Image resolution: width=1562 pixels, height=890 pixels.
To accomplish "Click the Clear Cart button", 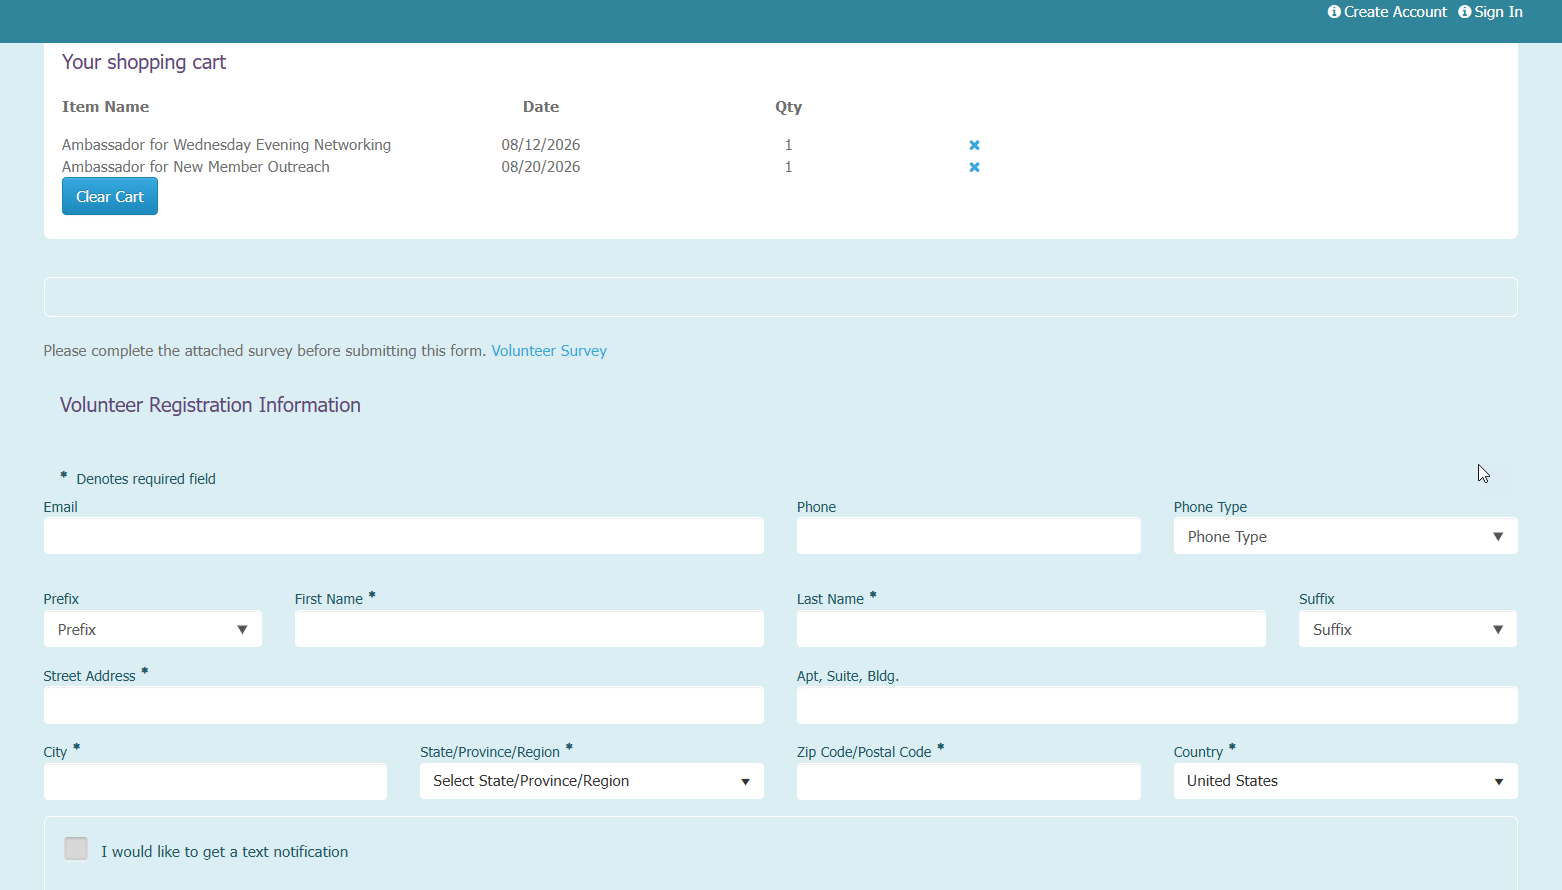I will point(110,196).
